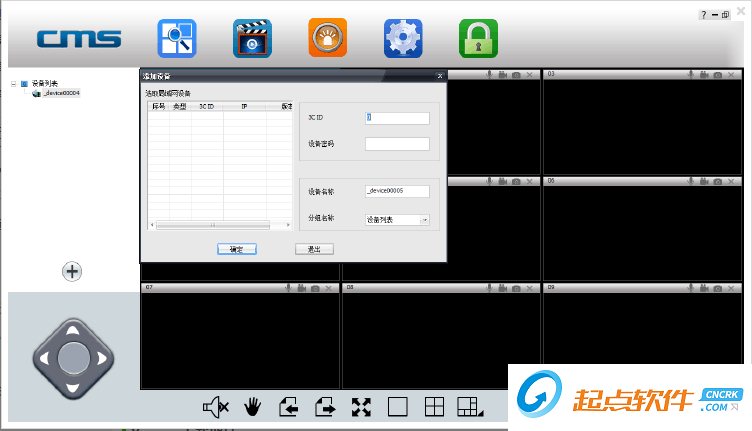Open the video playback clapperboard icon
752x431 pixels.
coord(252,38)
